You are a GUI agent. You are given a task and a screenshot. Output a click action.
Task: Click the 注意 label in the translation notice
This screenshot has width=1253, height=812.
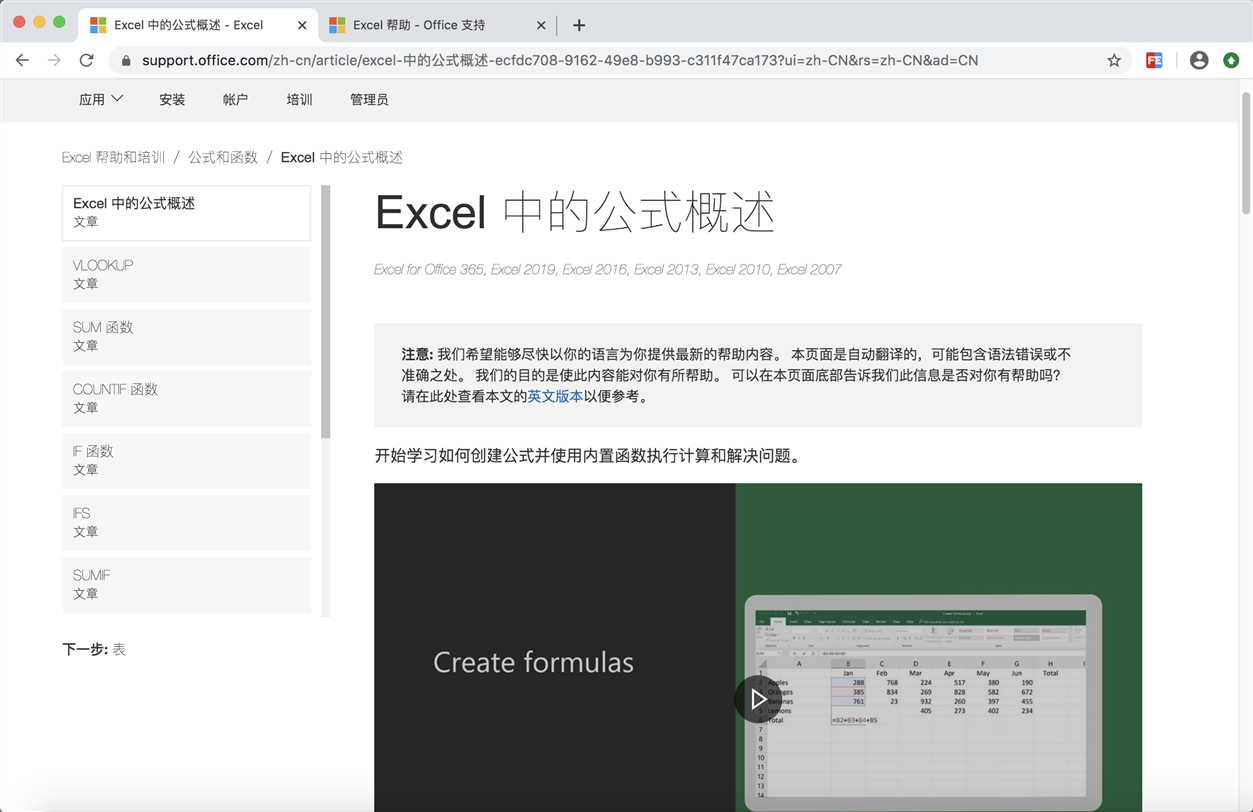417,354
